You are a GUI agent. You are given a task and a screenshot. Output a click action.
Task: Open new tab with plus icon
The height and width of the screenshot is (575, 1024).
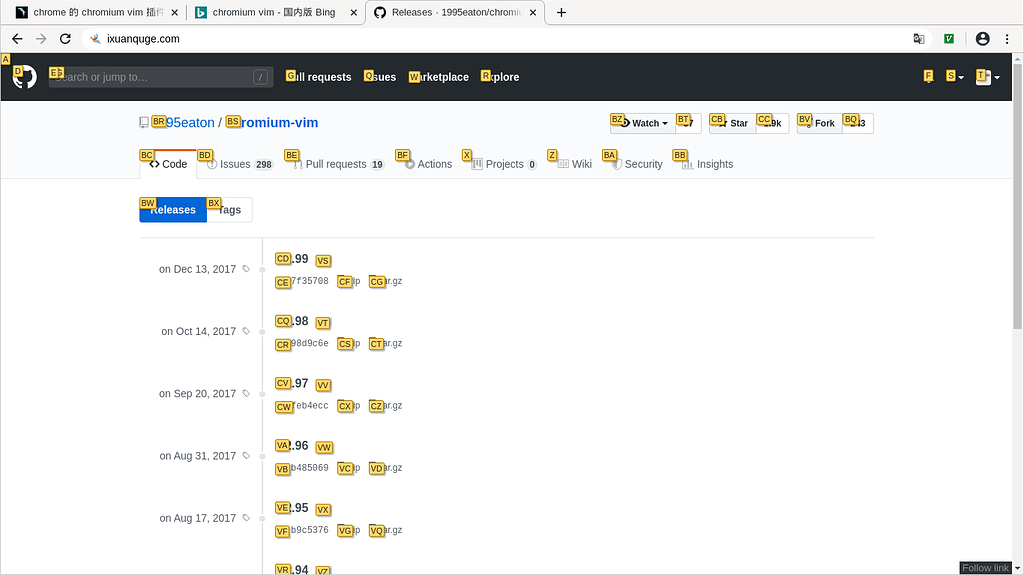(561, 12)
